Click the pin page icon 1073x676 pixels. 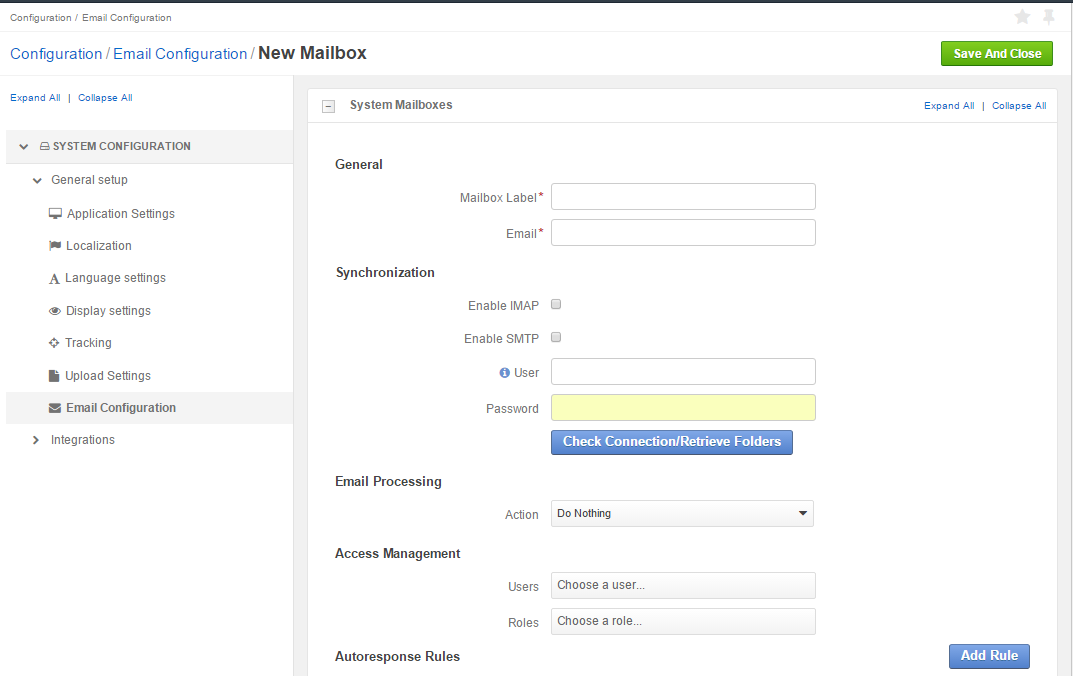pyautogui.click(x=1048, y=17)
